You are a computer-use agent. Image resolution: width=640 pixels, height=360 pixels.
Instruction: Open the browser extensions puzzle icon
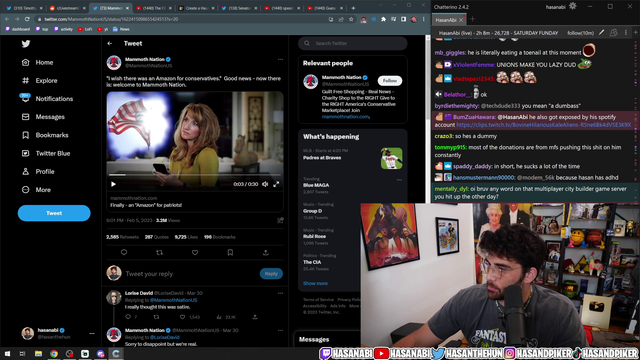coord(383,19)
